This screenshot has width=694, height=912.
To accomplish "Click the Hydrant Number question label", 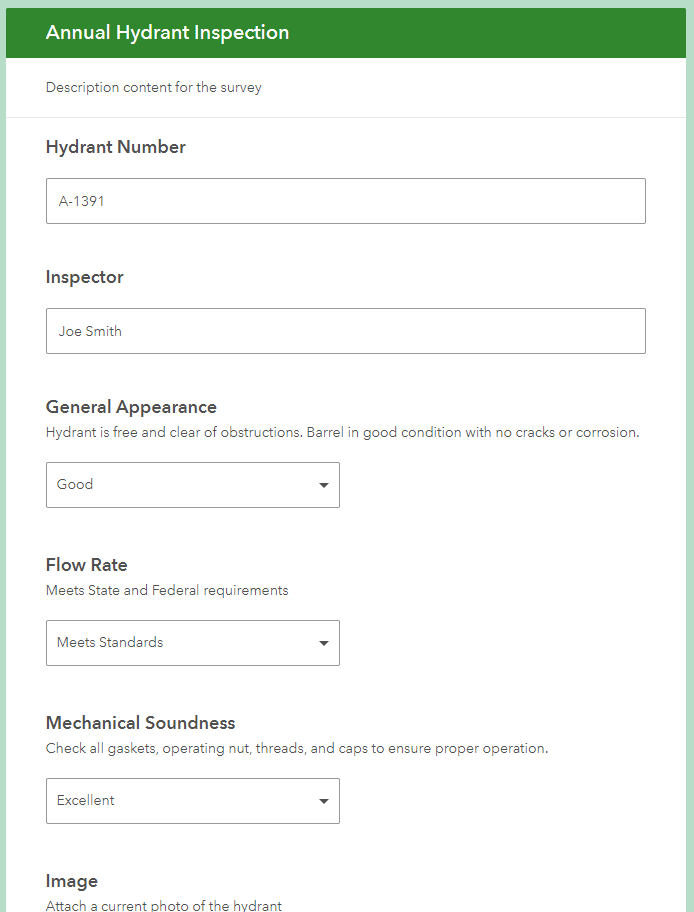I will [116, 147].
